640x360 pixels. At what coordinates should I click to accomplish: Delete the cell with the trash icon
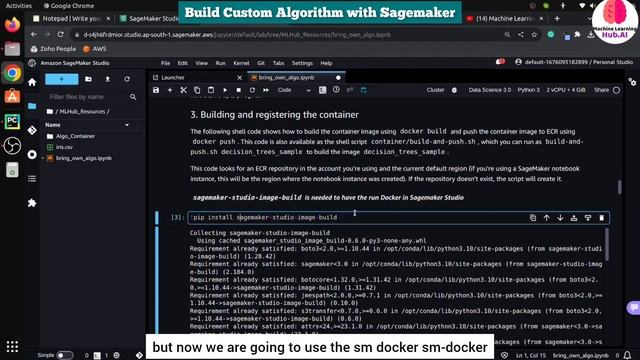coord(602,218)
